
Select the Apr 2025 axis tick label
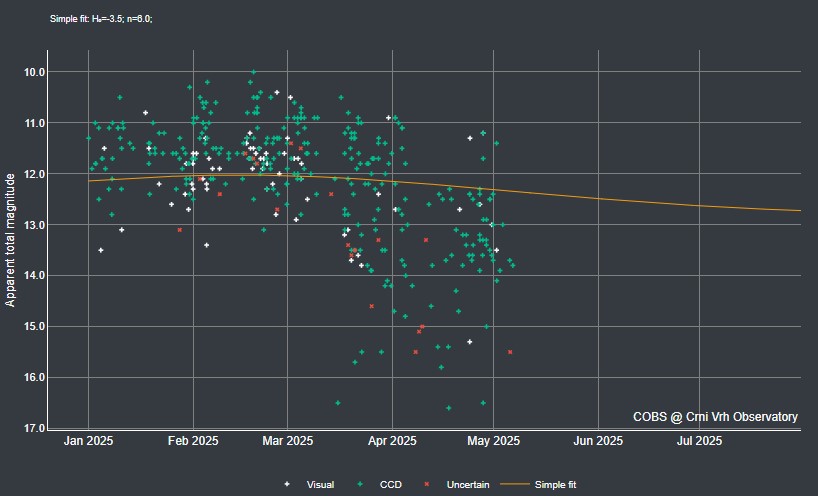click(392, 441)
